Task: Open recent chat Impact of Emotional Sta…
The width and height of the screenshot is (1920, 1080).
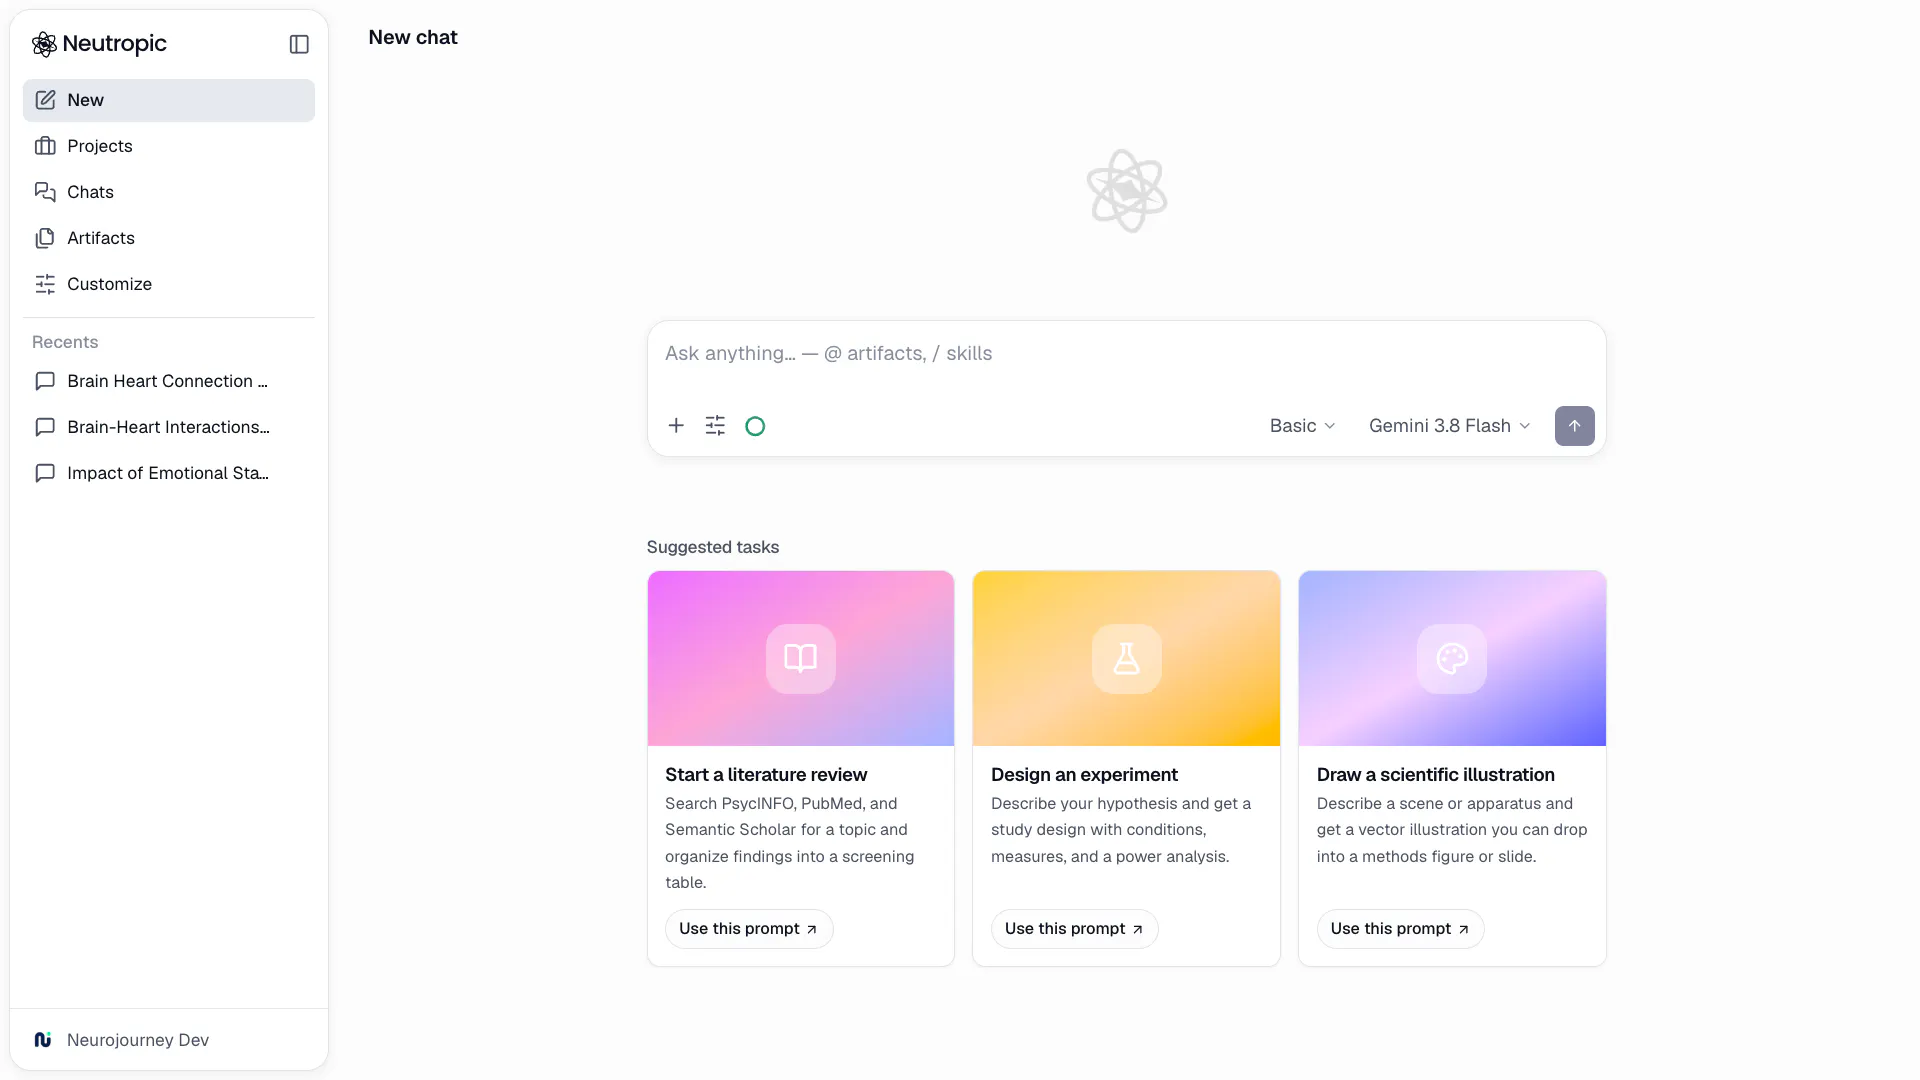Action: pyautogui.click(x=169, y=473)
